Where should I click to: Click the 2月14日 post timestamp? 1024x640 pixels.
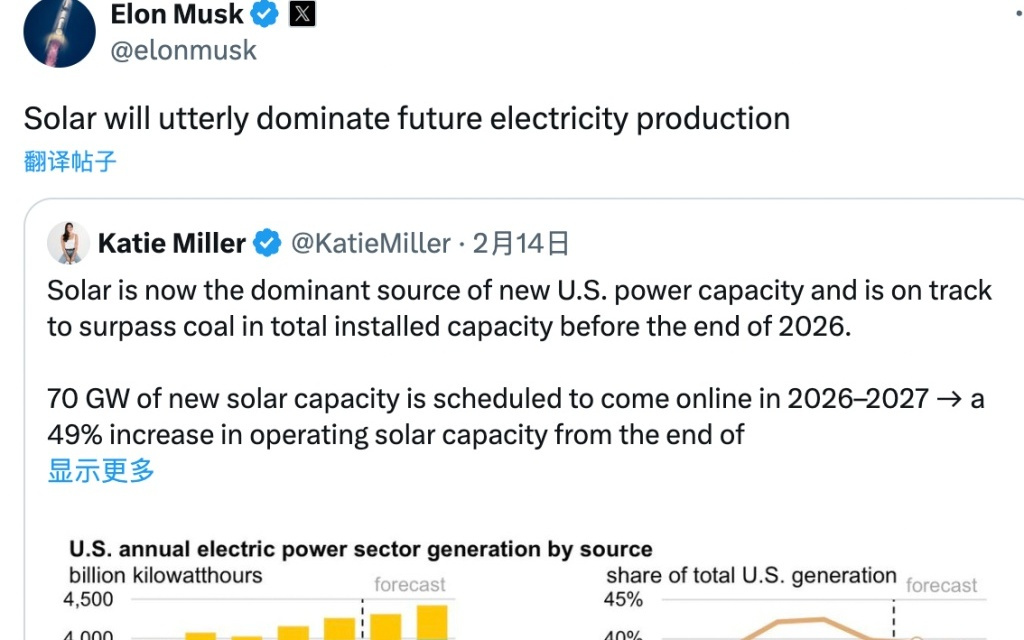pos(521,243)
